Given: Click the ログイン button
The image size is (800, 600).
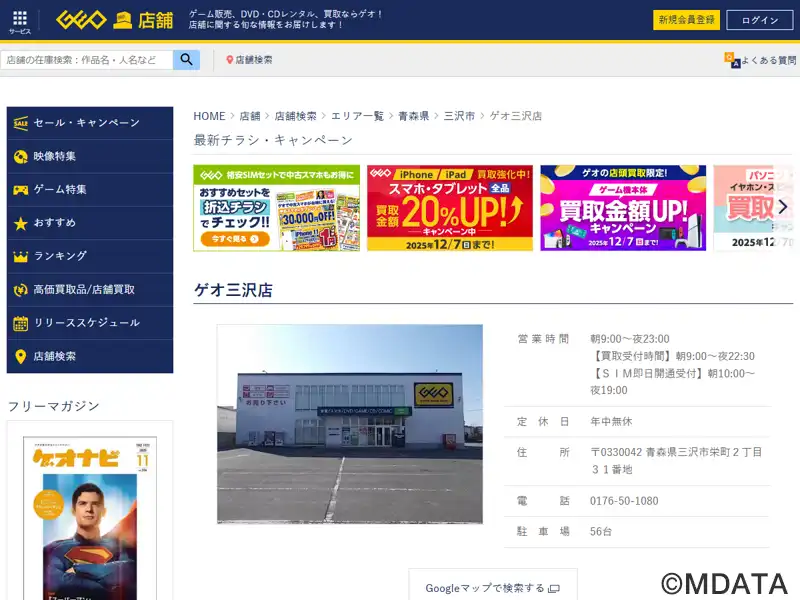Looking at the screenshot, I should [x=760, y=20].
